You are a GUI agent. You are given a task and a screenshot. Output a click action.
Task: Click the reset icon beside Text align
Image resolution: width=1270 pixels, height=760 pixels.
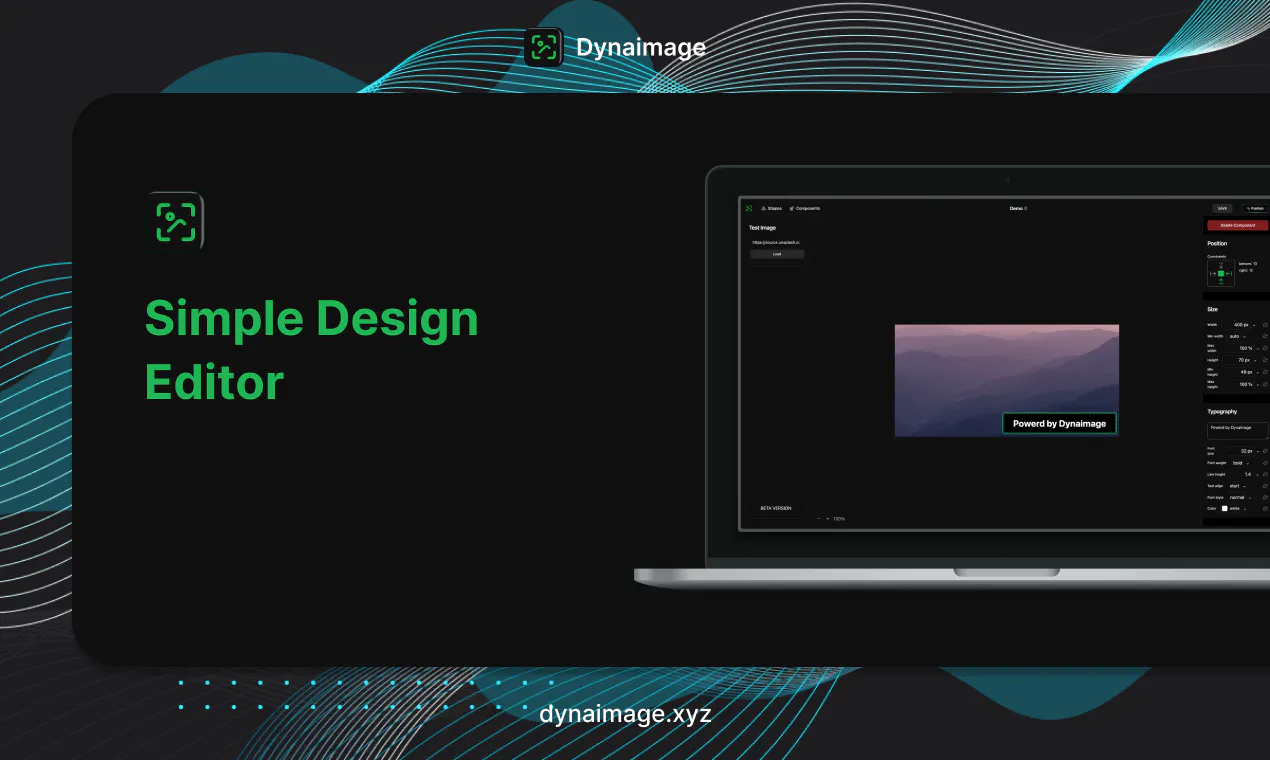(1265, 486)
